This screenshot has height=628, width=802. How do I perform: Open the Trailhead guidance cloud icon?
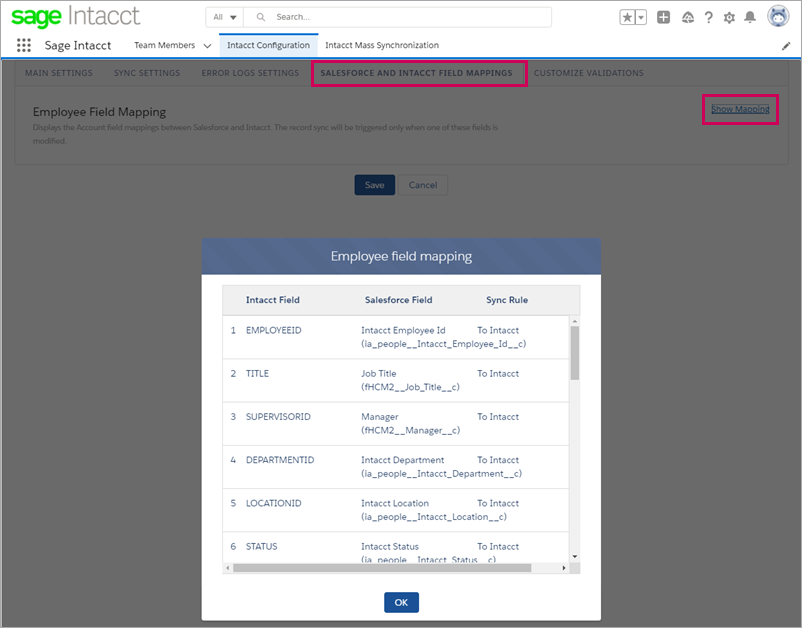click(x=688, y=17)
